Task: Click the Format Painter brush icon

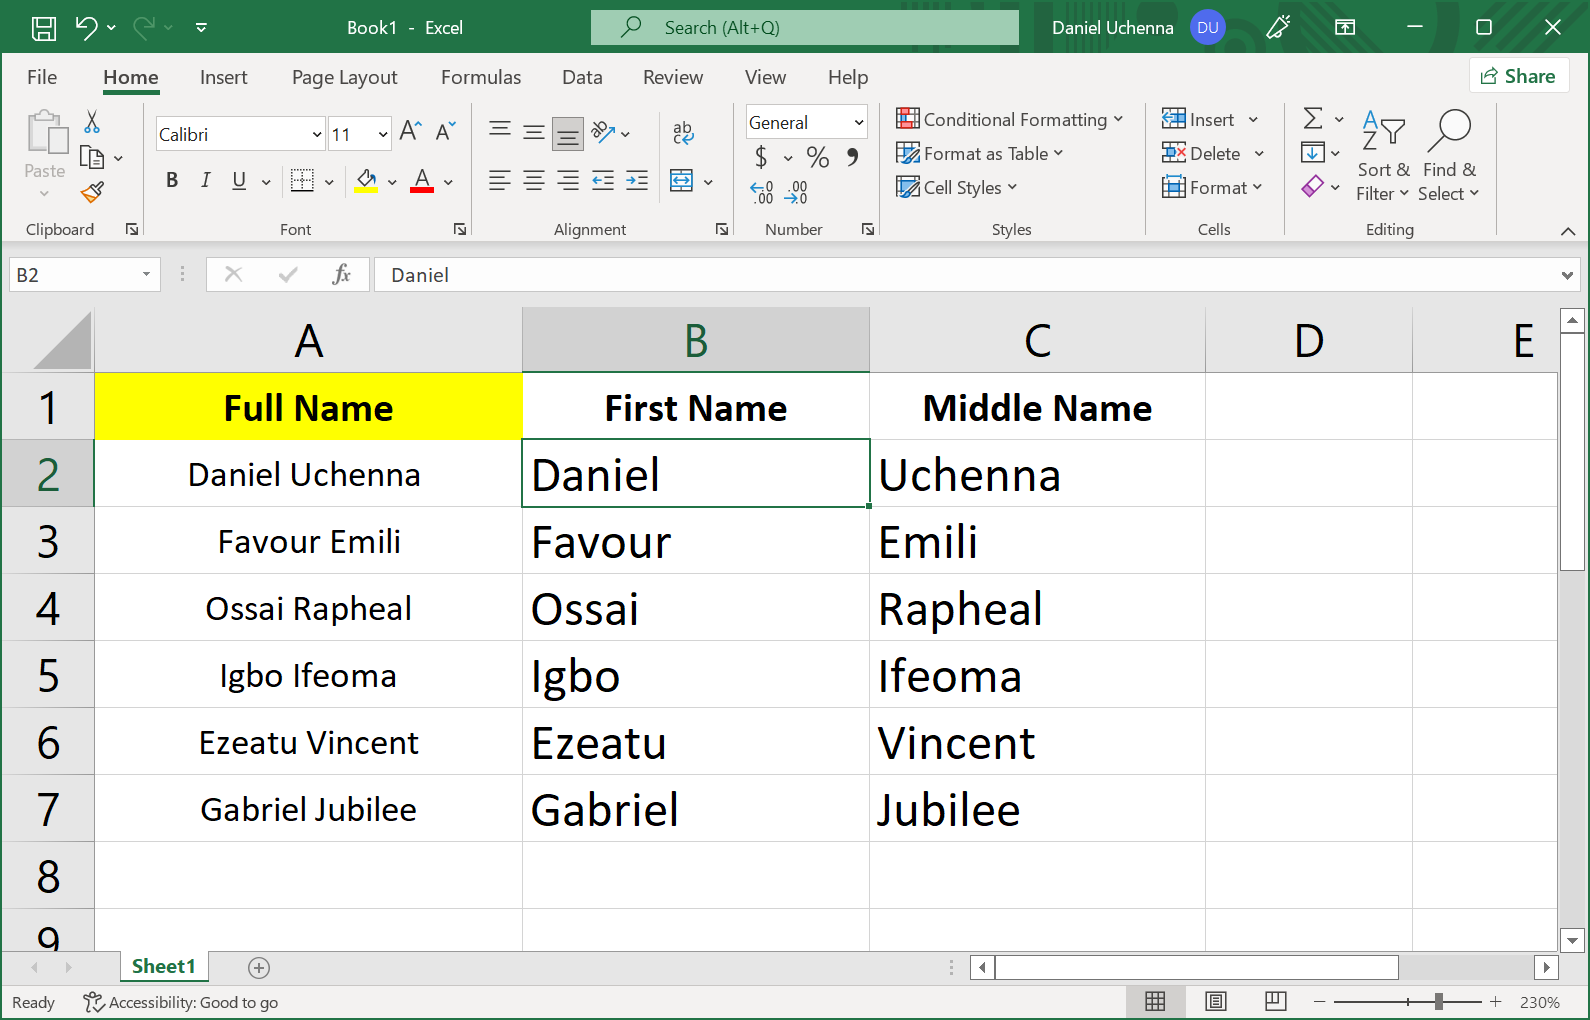Action: (x=92, y=192)
